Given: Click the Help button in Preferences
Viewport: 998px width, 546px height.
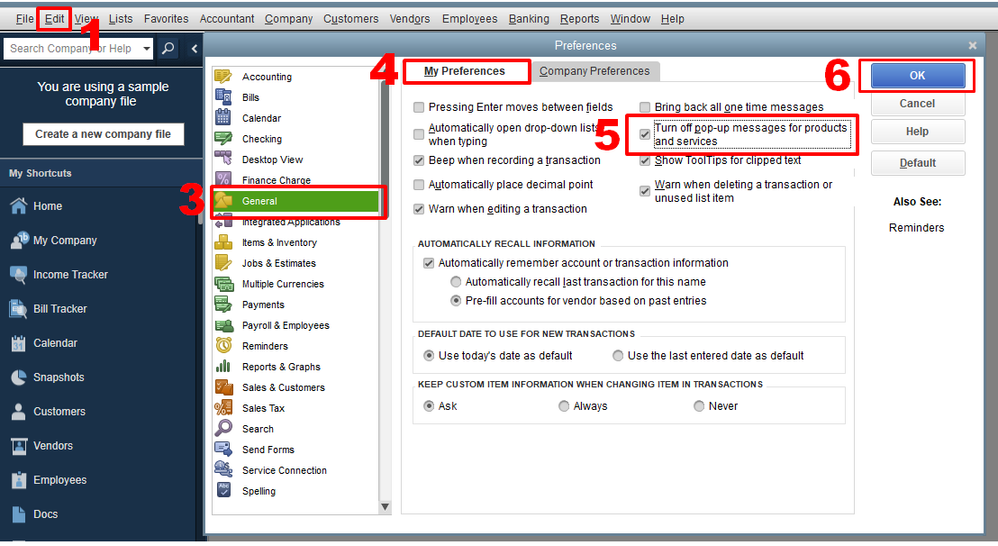Looking at the screenshot, I should [x=917, y=131].
